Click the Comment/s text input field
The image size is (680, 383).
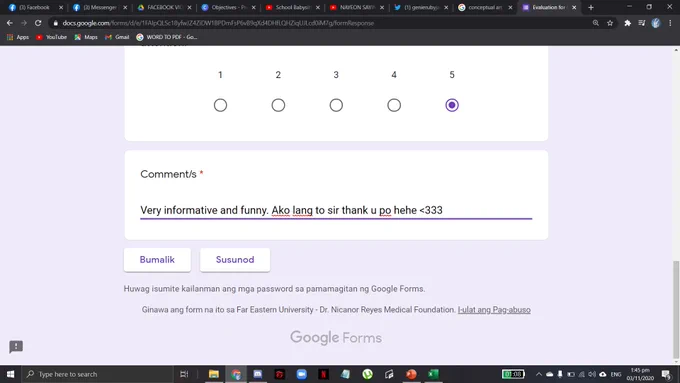[x=336, y=210]
